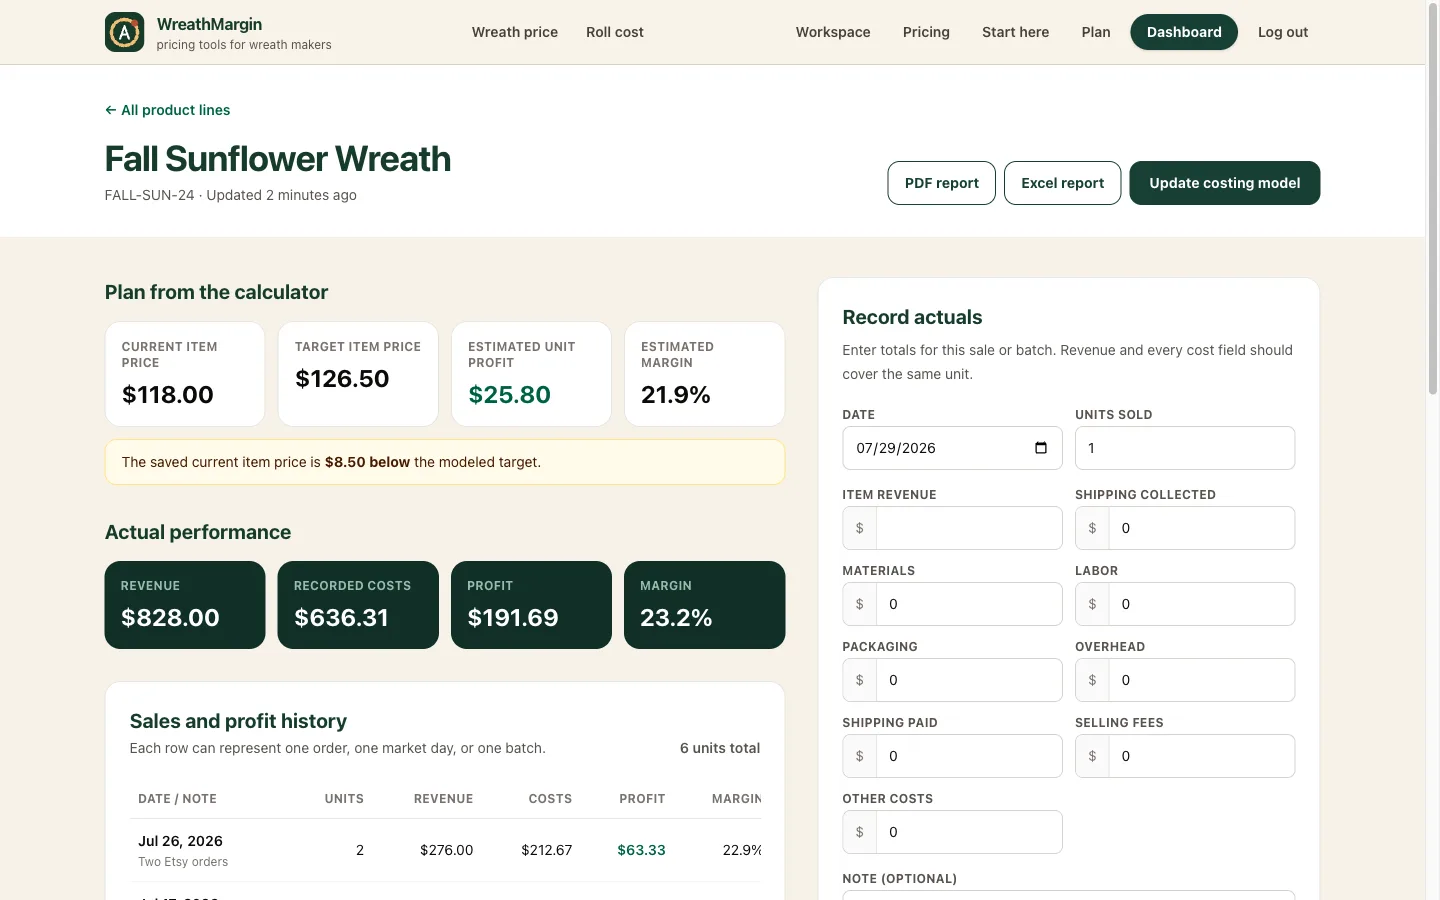The width and height of the screenshot is (1440, 900).
Task: Open the date picker calendar icon
Action: tap(1040, 448)
